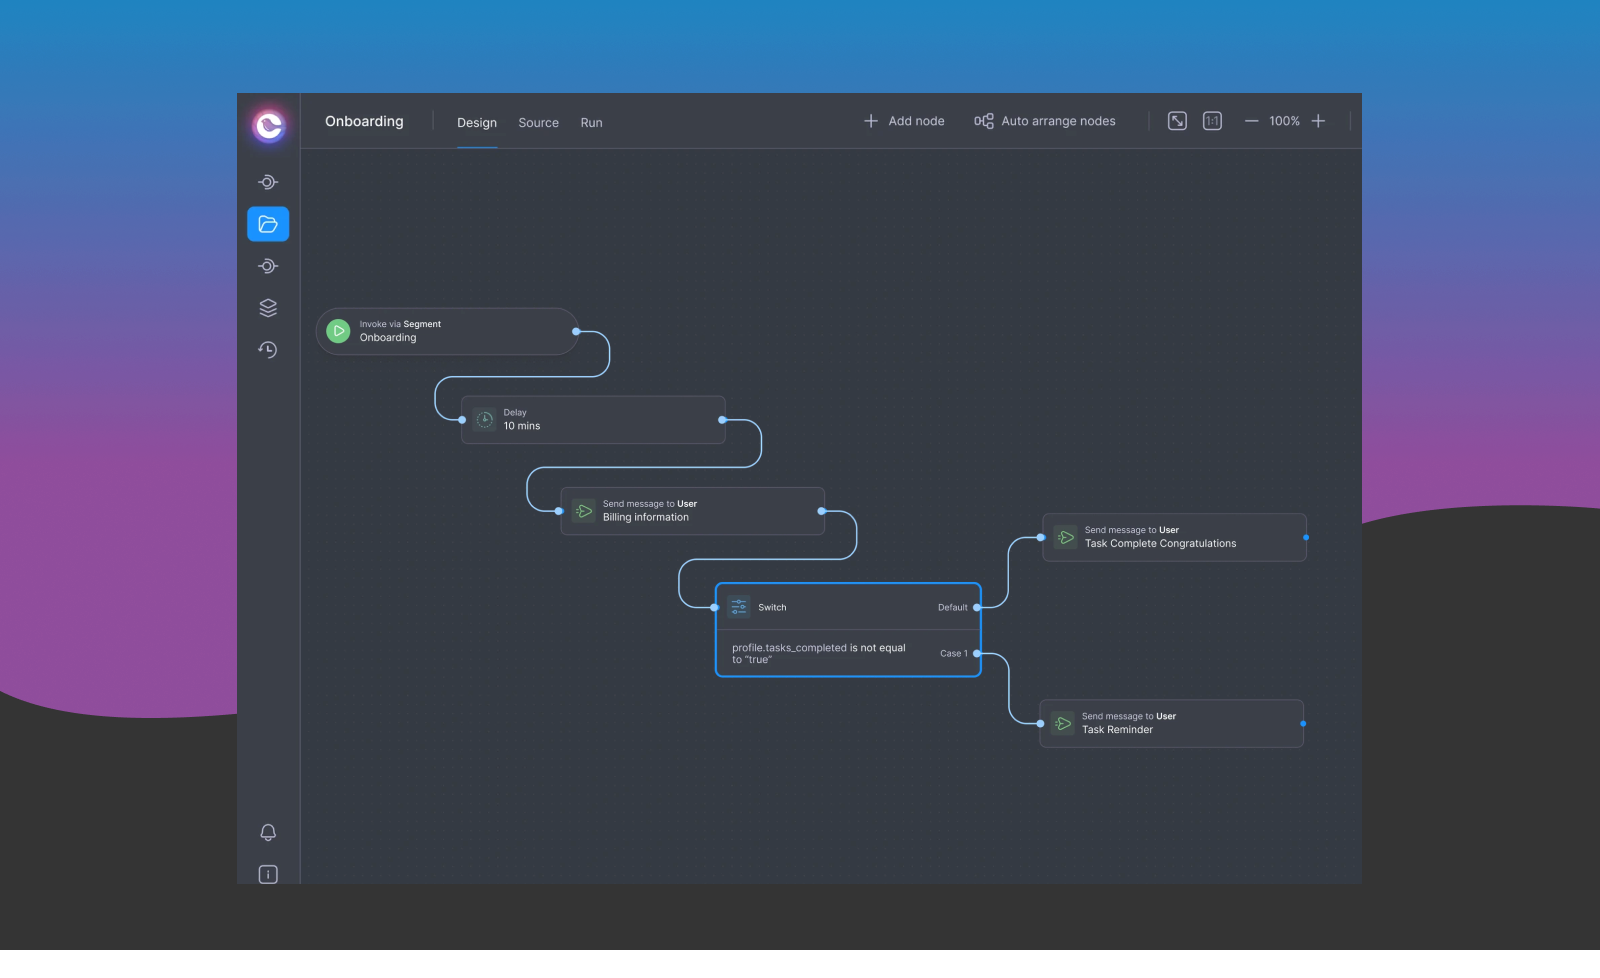The height and width of the screenshot is (978, 1600).
Task: Zoom out using the minus control
Action: point(1251,120)
